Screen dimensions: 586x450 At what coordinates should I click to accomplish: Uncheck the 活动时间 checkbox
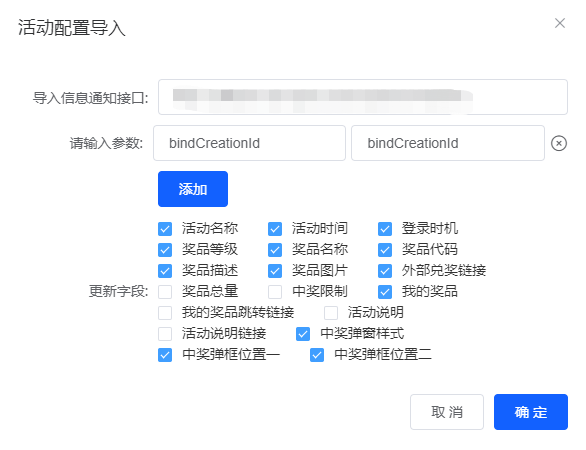tap(275, 229)
